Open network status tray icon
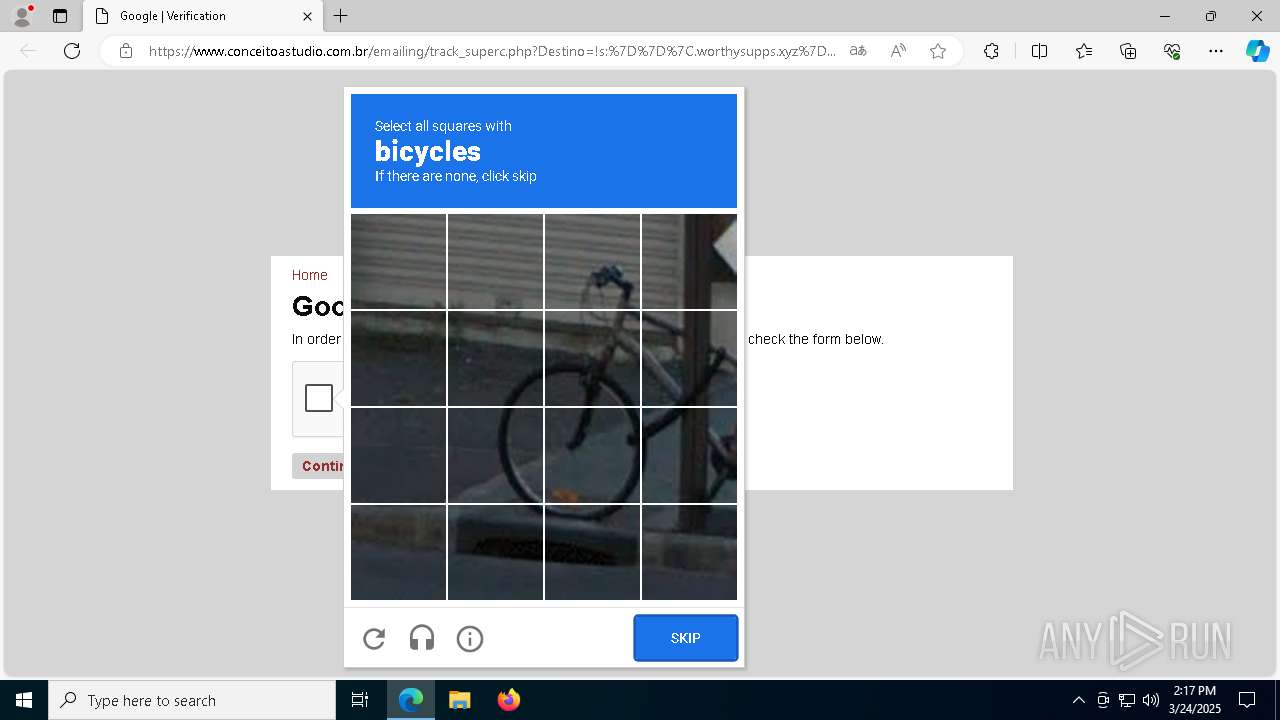The image size is (1280, 720). coord(1127,700)
